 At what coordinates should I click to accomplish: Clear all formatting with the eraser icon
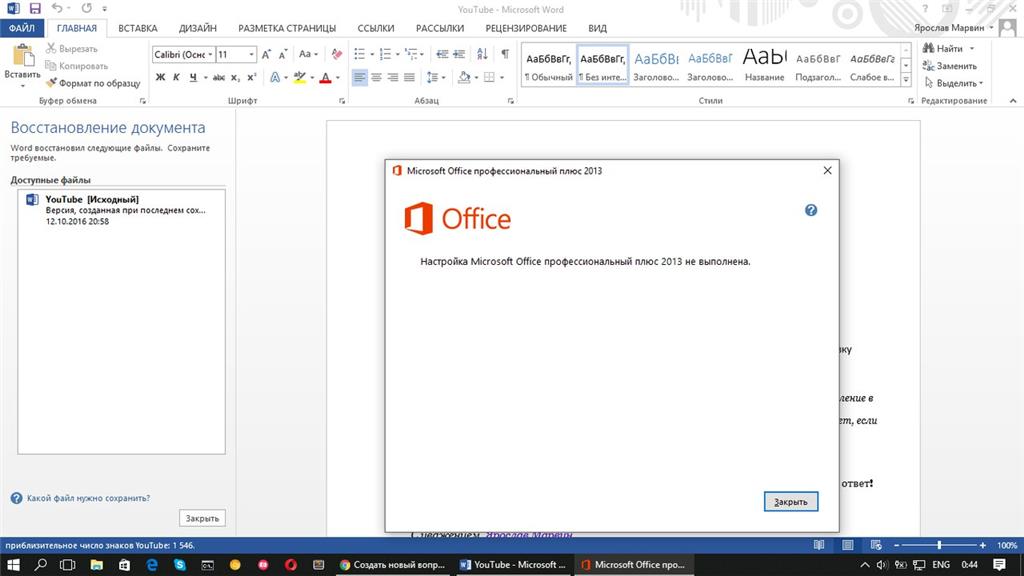[x=336, y=54]
